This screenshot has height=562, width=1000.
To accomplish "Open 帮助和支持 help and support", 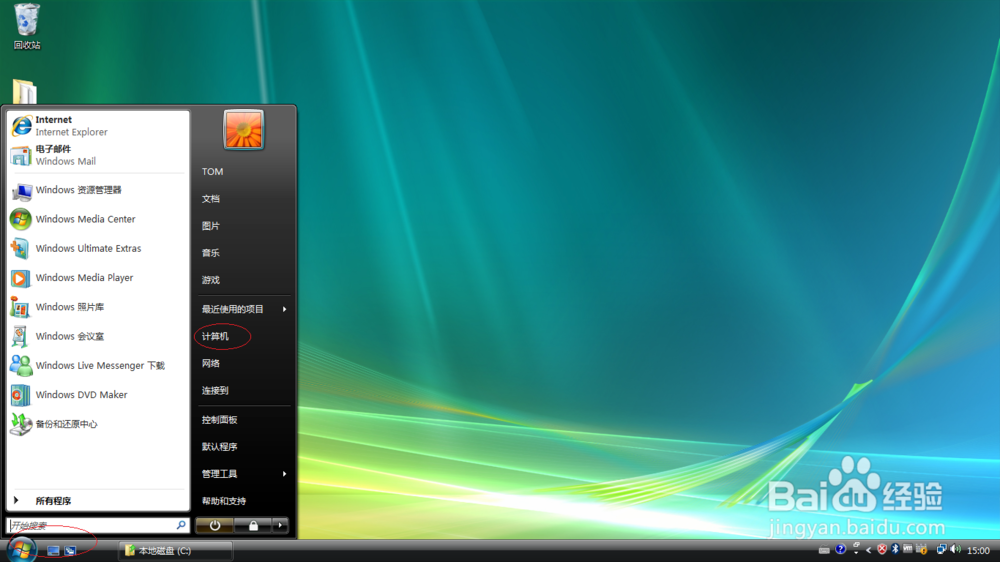I will [224, 501].
